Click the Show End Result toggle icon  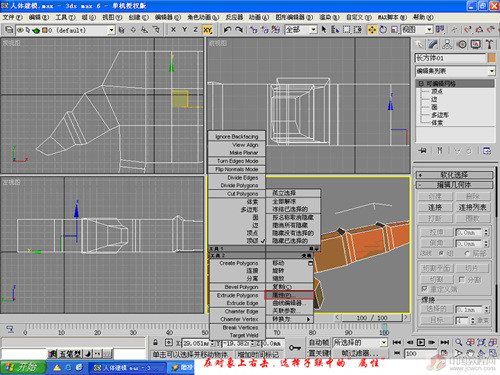(x=440, y=151)
